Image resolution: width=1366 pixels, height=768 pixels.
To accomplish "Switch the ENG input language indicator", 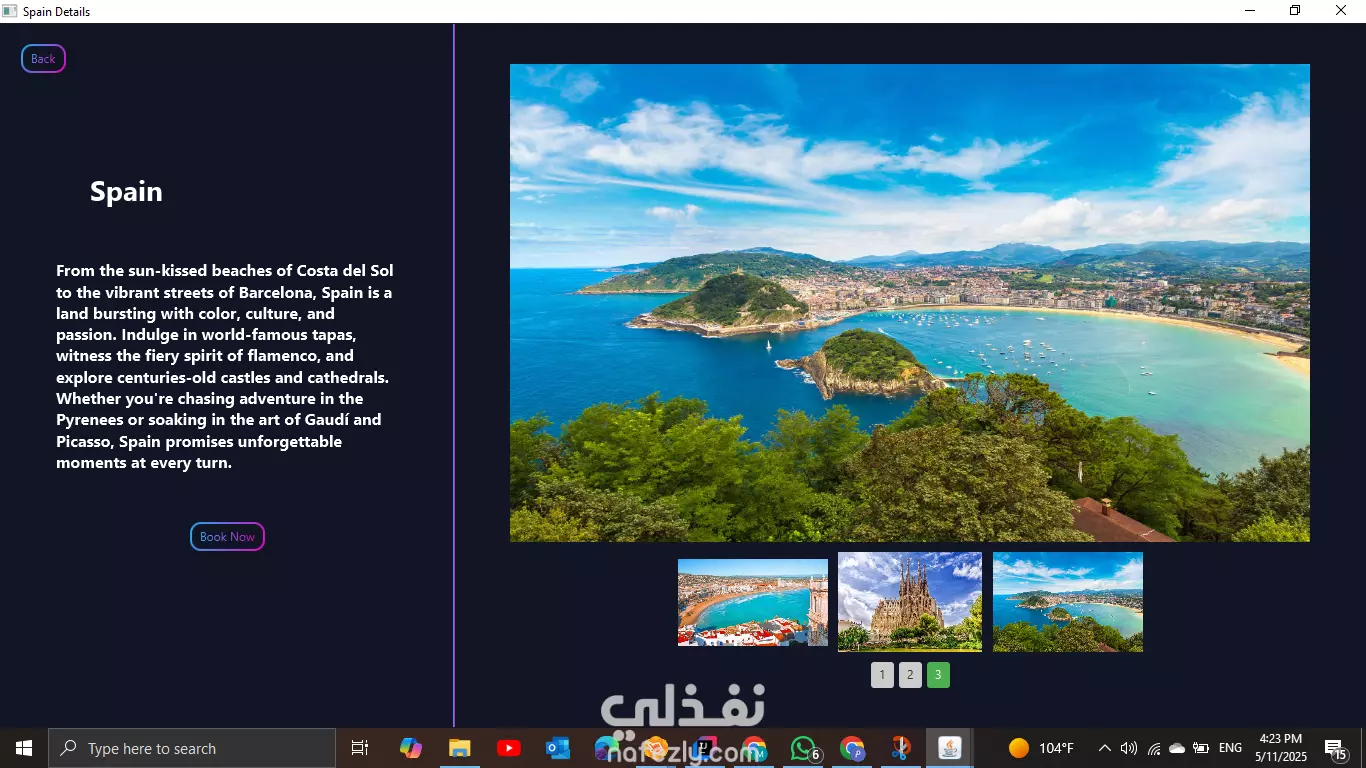I will coord(1231,748).
